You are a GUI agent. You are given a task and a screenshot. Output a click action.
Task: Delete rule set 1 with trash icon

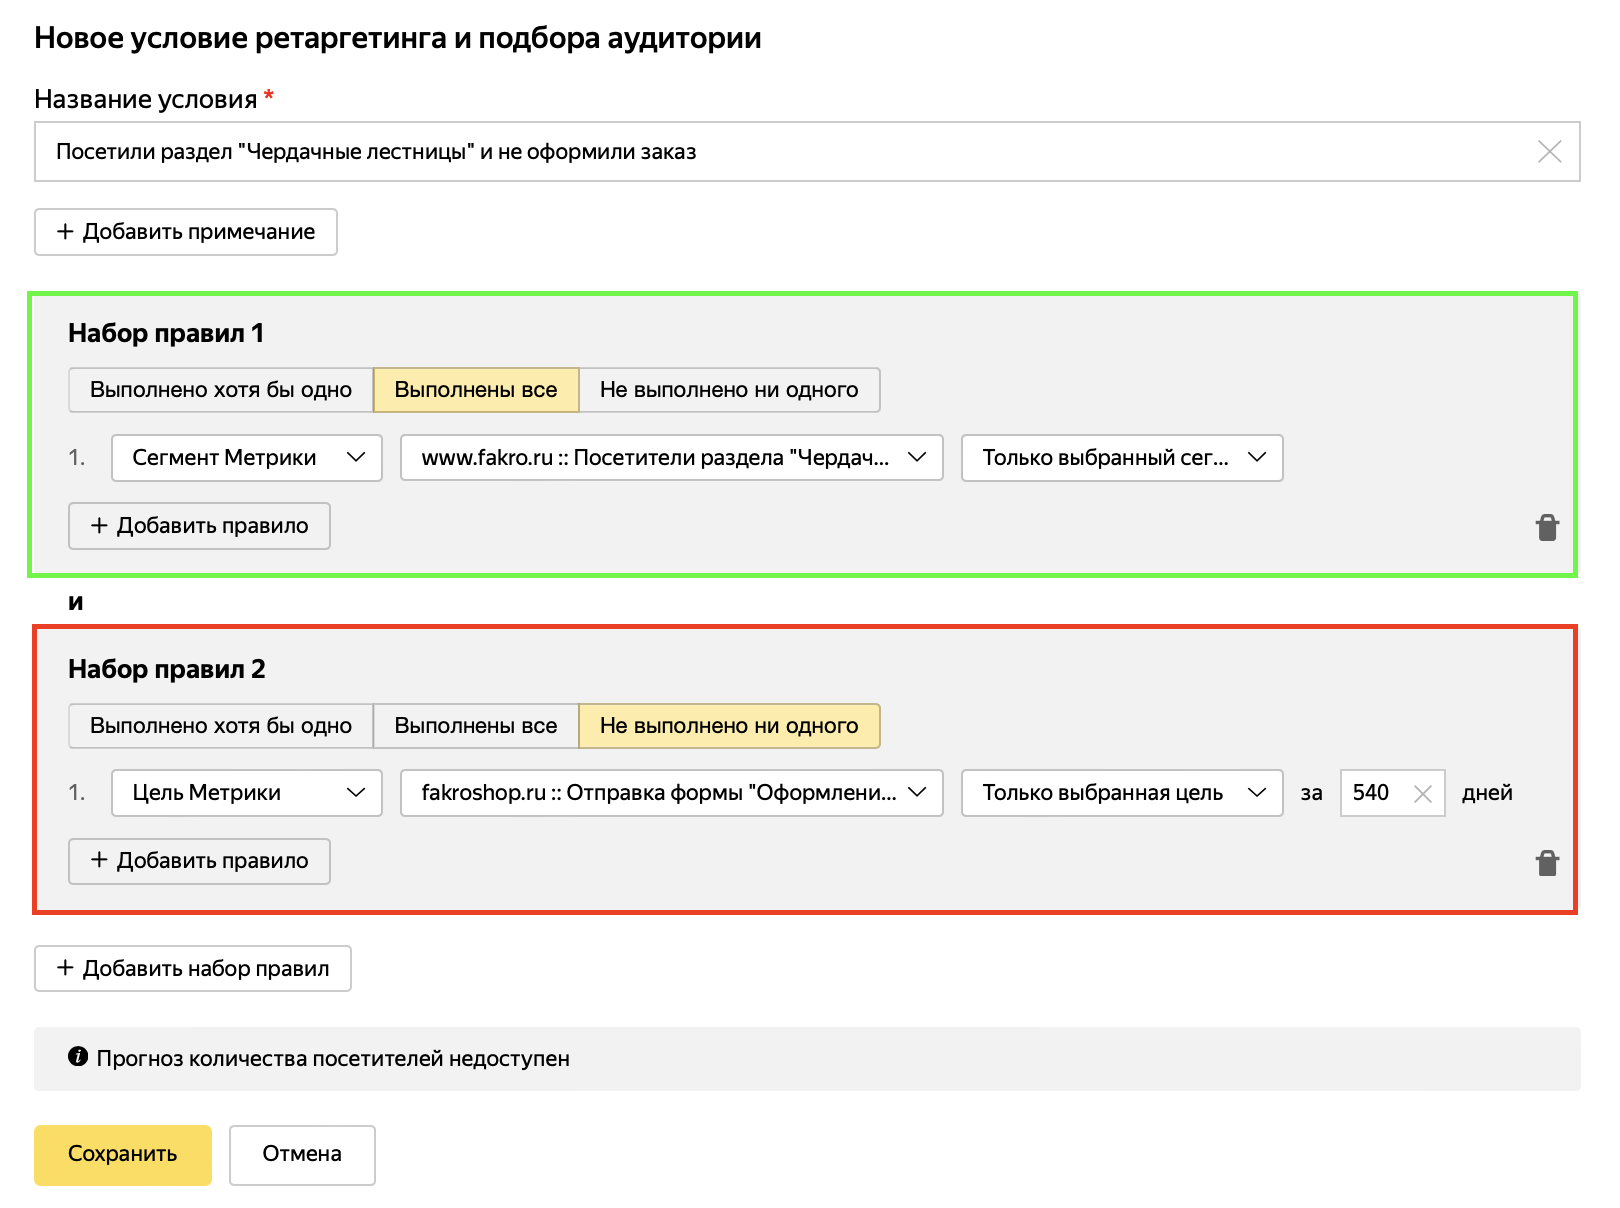(x=1546, y=527)
